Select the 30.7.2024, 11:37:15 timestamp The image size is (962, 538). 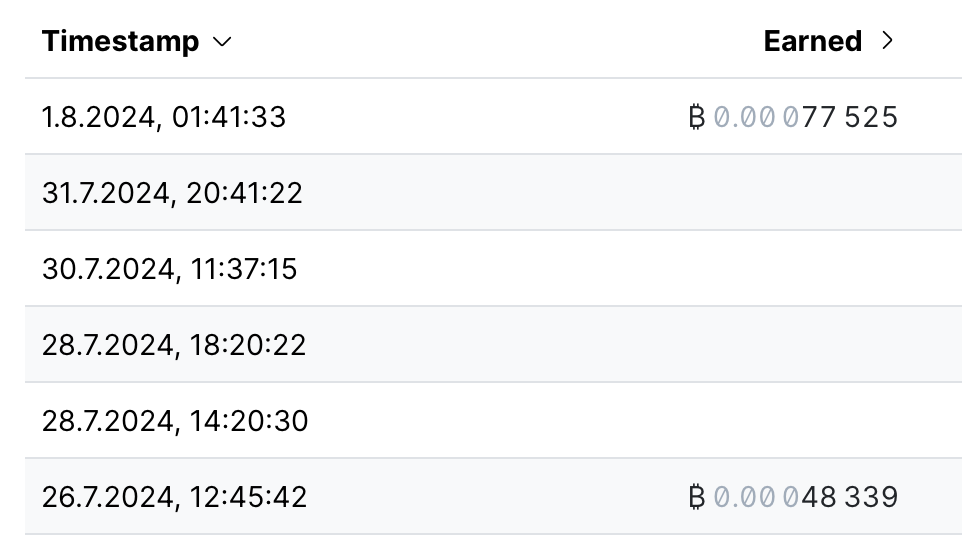pyautogui.click(x=169, y=269)
